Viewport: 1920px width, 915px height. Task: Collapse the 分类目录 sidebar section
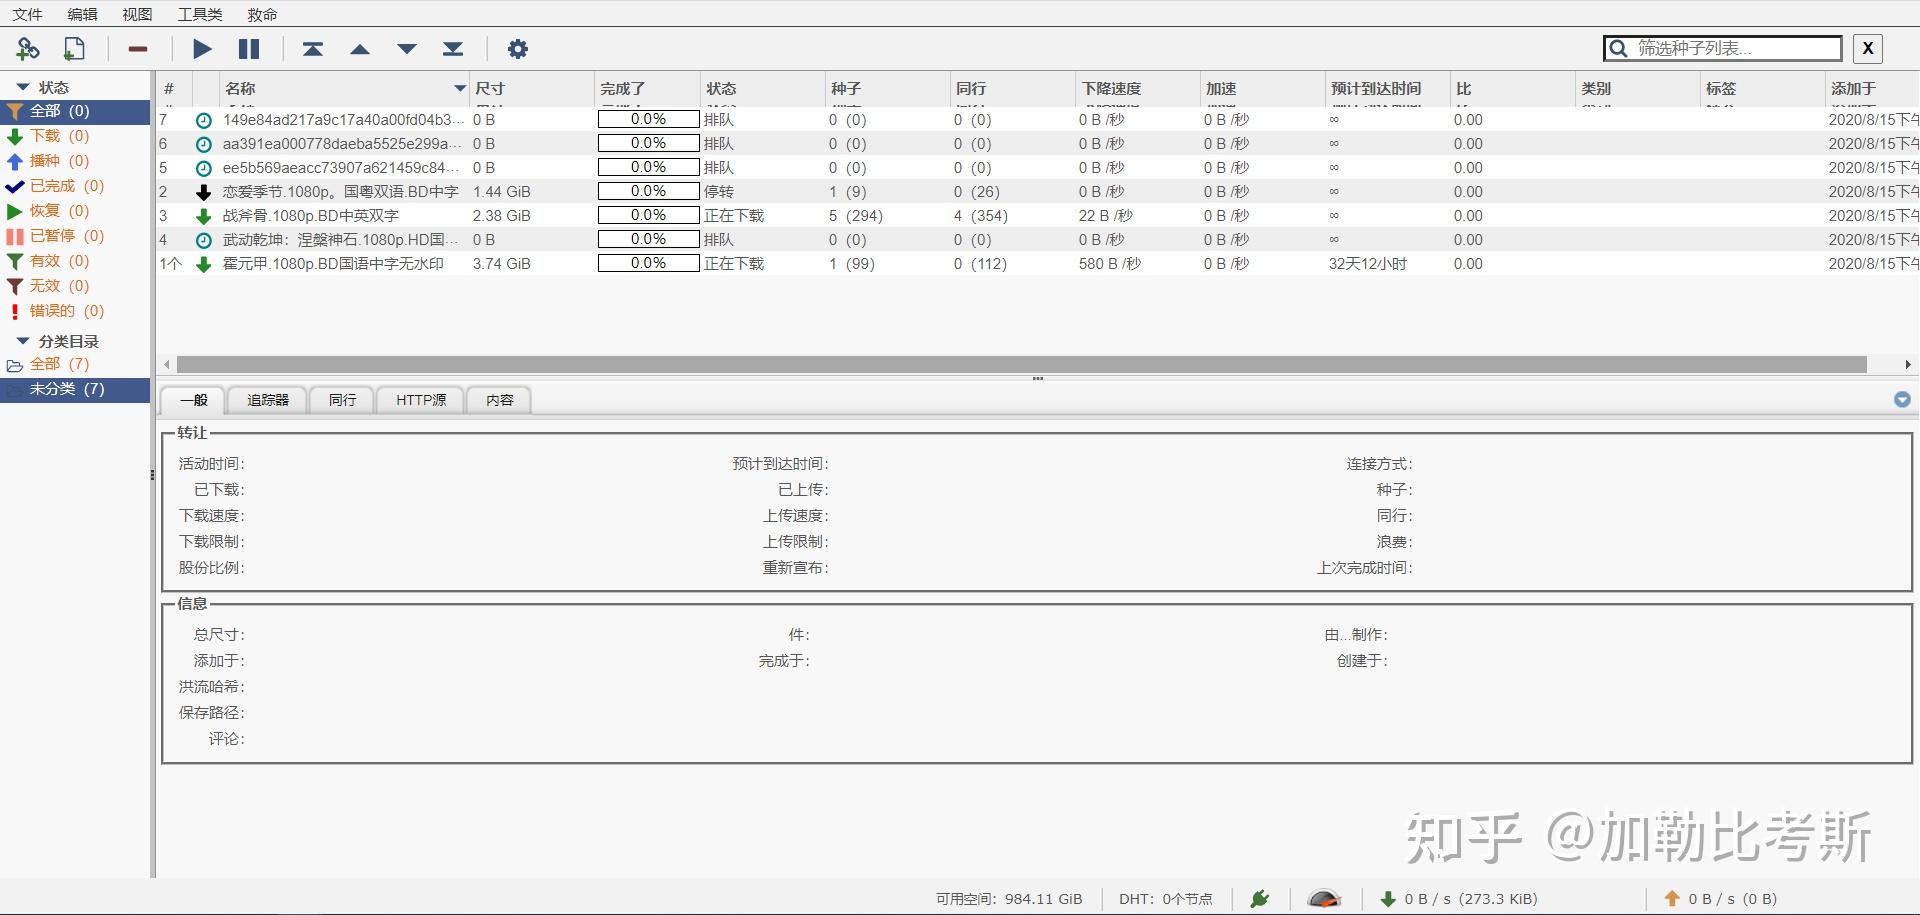(23, 341)
